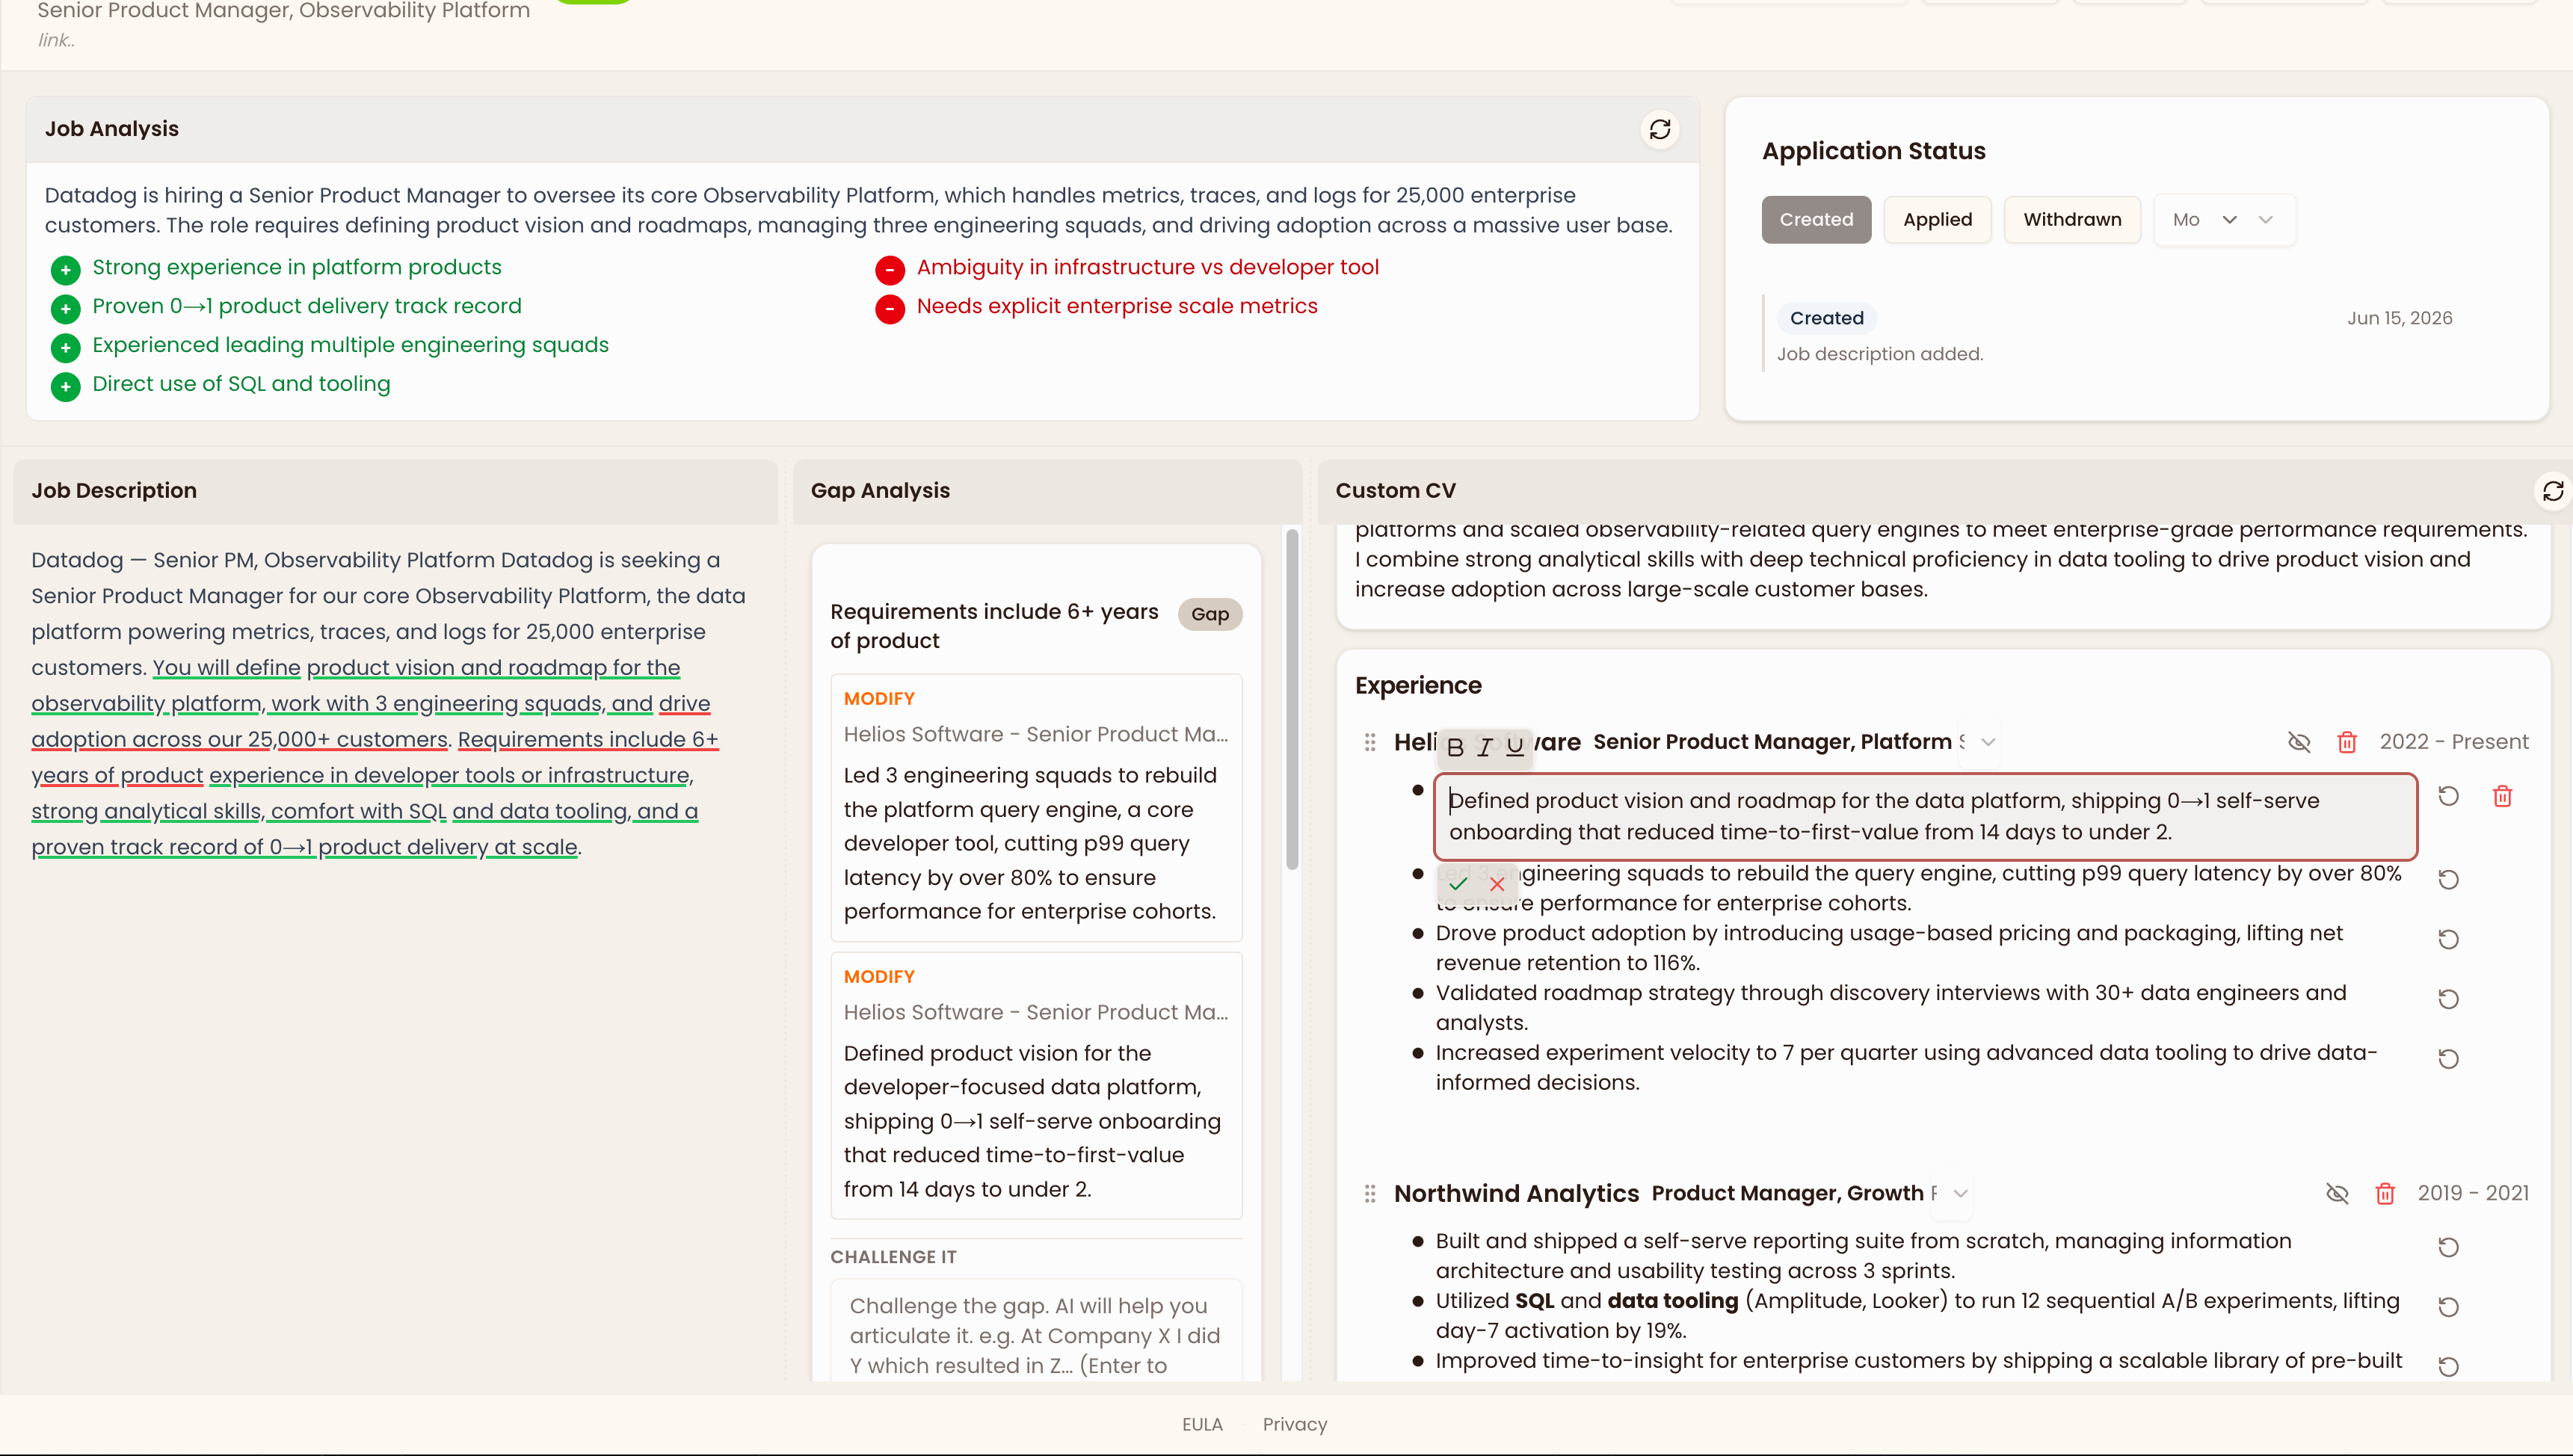Click the highlighted 'adoption across our 25,000+ customers' phrase
This screenshot has width=2573, height=1456.
[x=239, y=740]
